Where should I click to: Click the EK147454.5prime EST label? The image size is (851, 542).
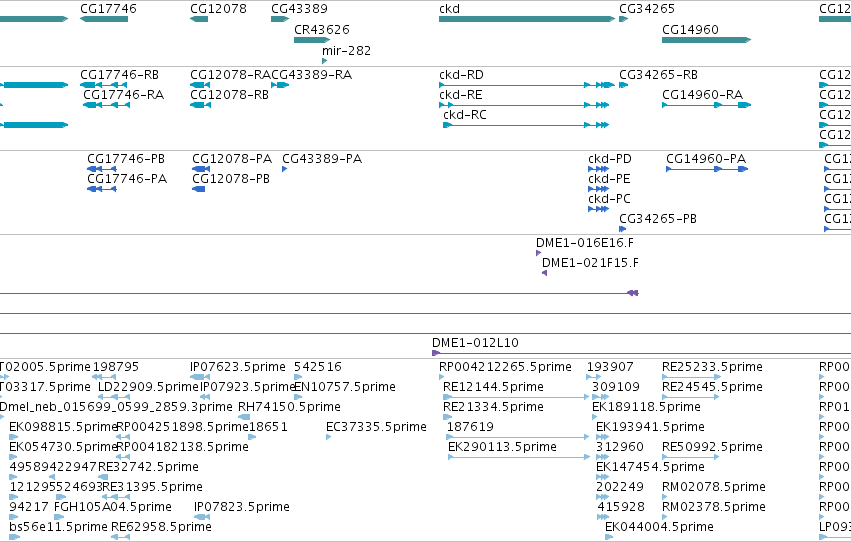tap(650, 467)
